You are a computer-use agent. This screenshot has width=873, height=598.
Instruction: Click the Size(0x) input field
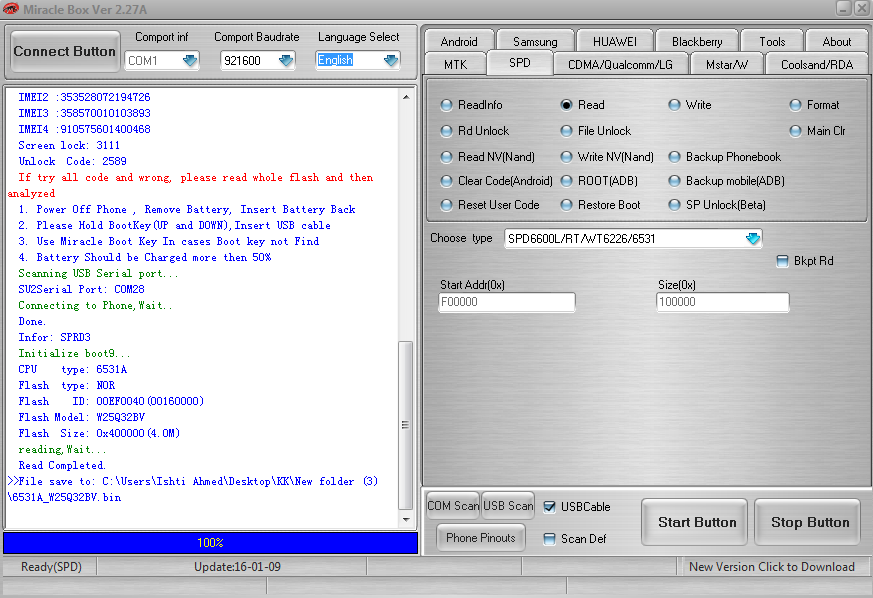click(x=722, y=302)
